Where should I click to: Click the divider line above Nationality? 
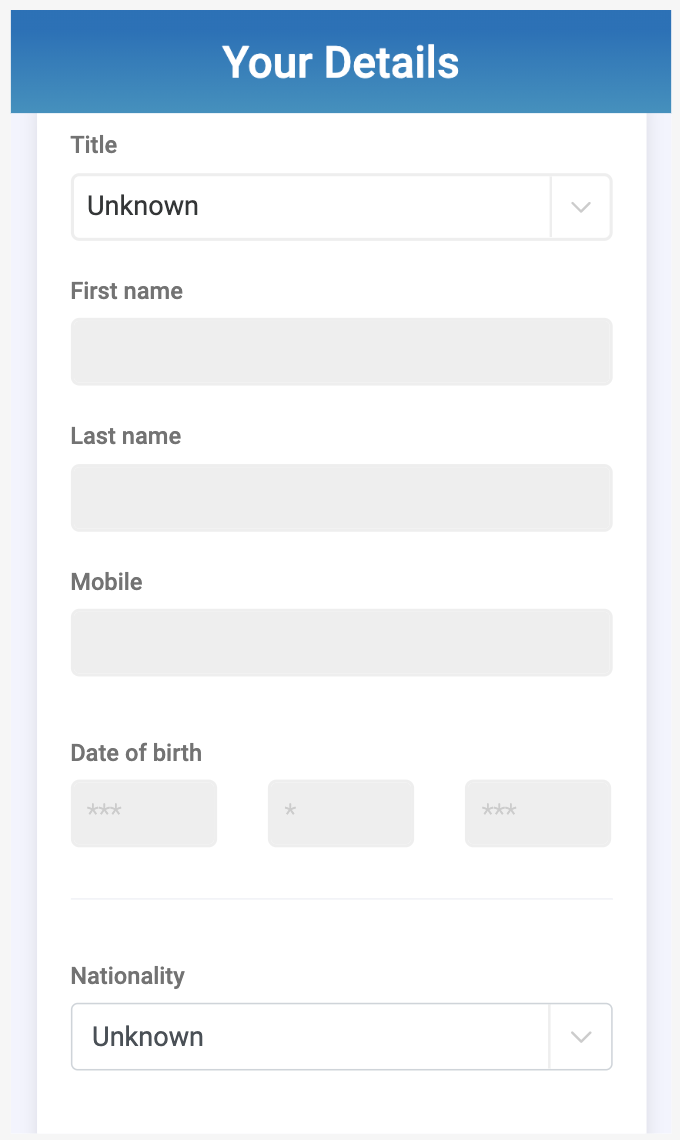click(341, 899)
